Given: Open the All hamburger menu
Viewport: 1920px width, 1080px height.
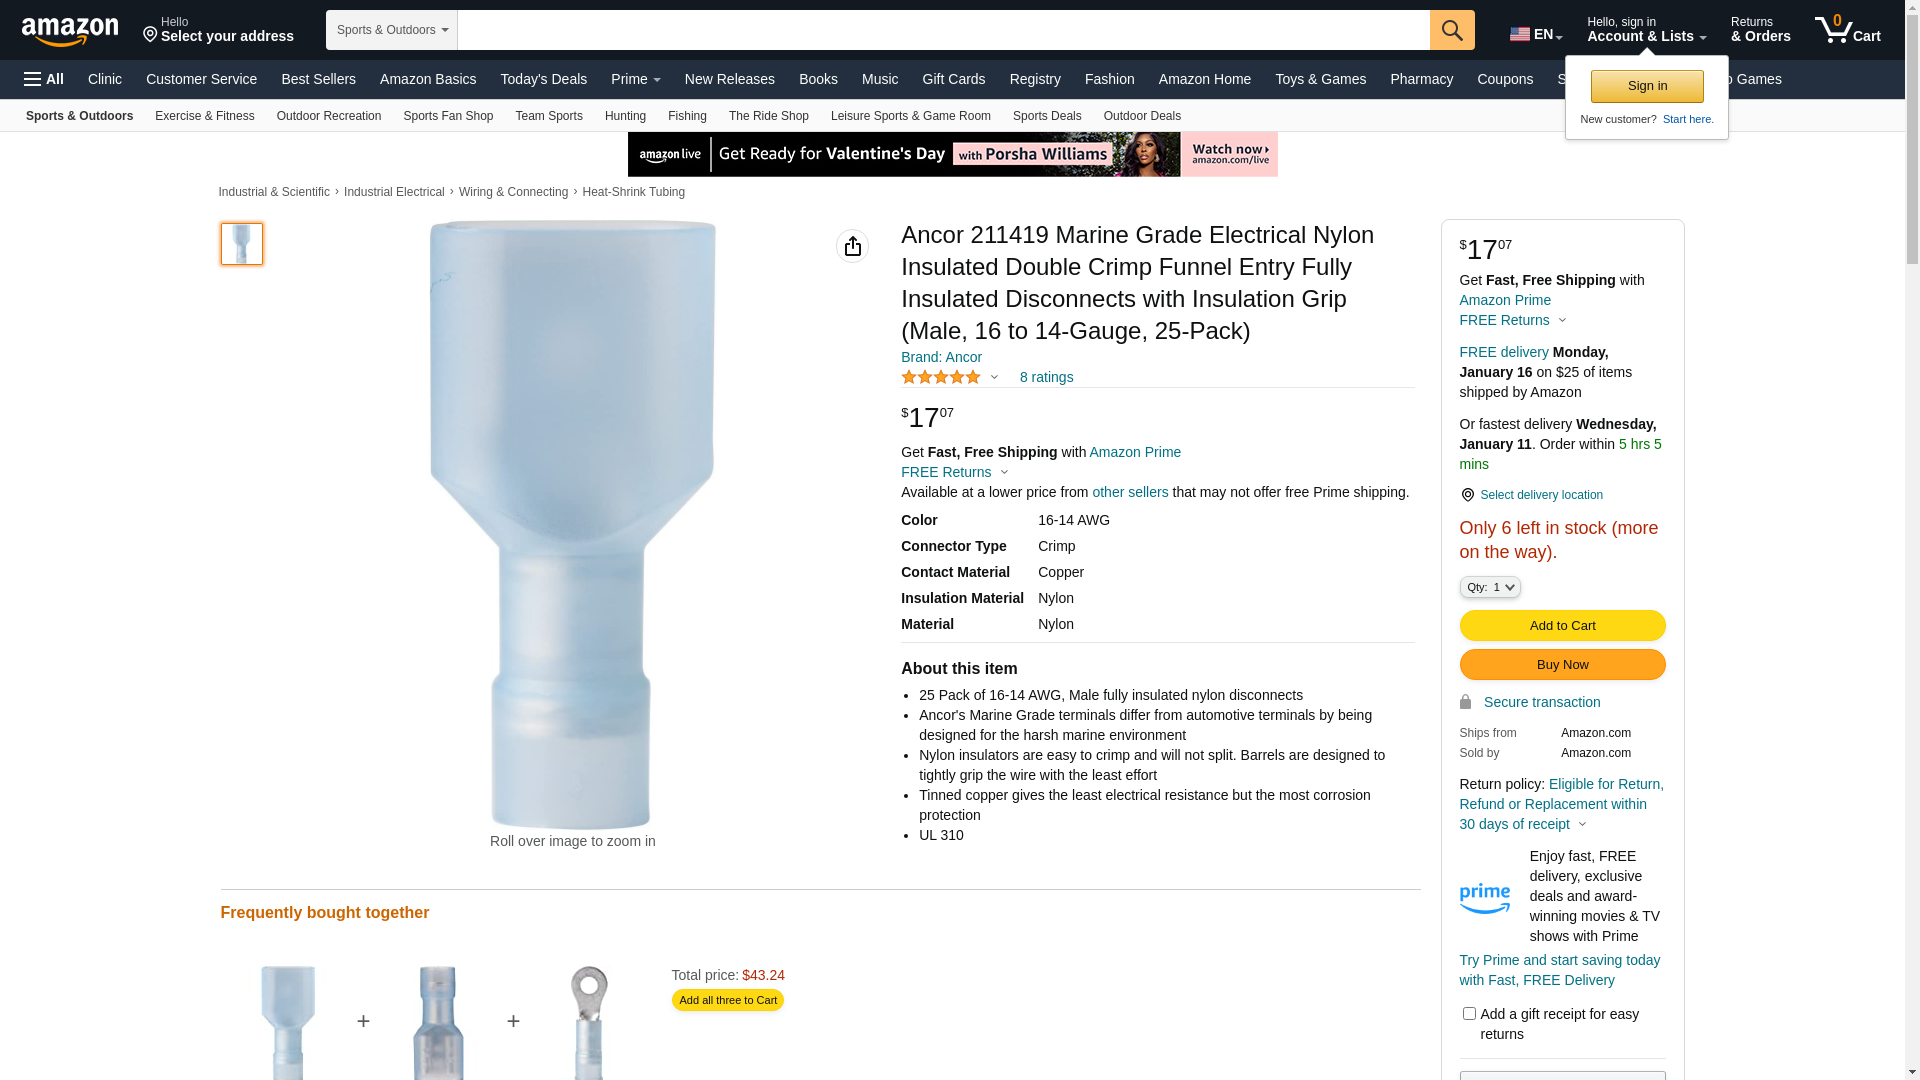Looking at the screenshot, I should coord(44,79).
